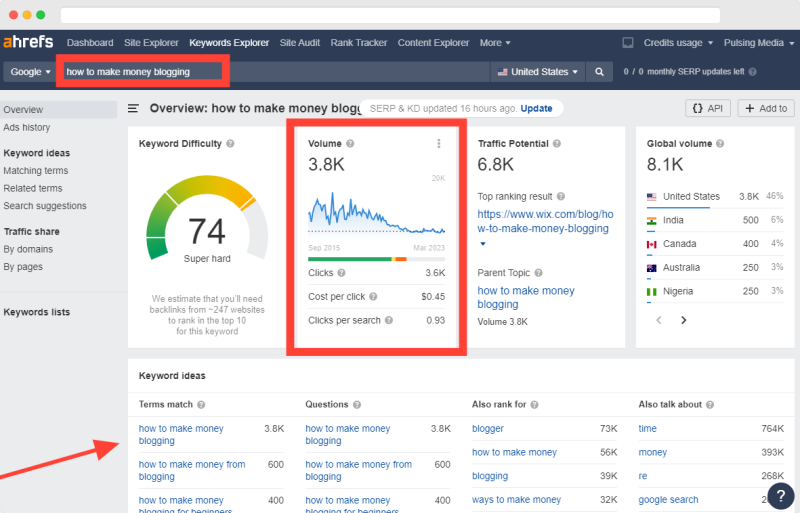Go to next page of global volume countries
This screenshot has width=800, height=513.
click(x=684, y=320)
